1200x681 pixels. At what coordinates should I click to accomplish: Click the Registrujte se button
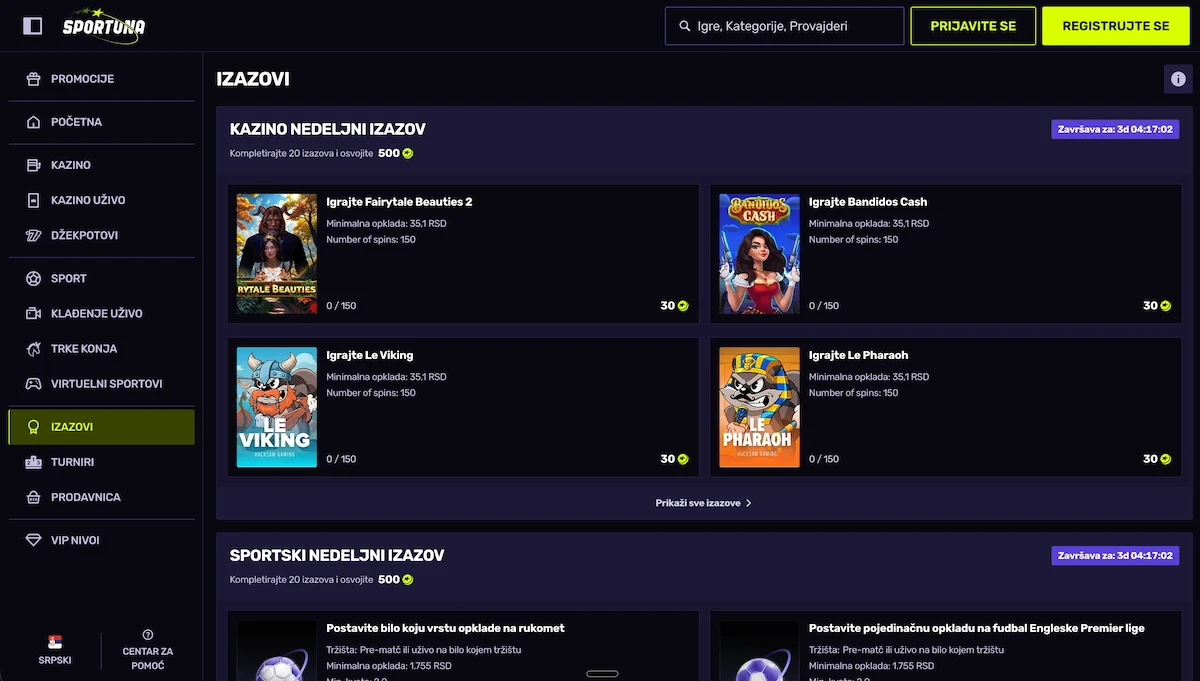coord(1116,26)
